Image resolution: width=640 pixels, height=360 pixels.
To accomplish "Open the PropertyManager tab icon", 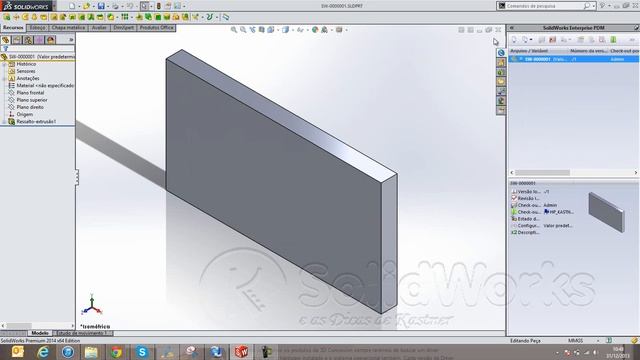I will (x=17, y=40).
